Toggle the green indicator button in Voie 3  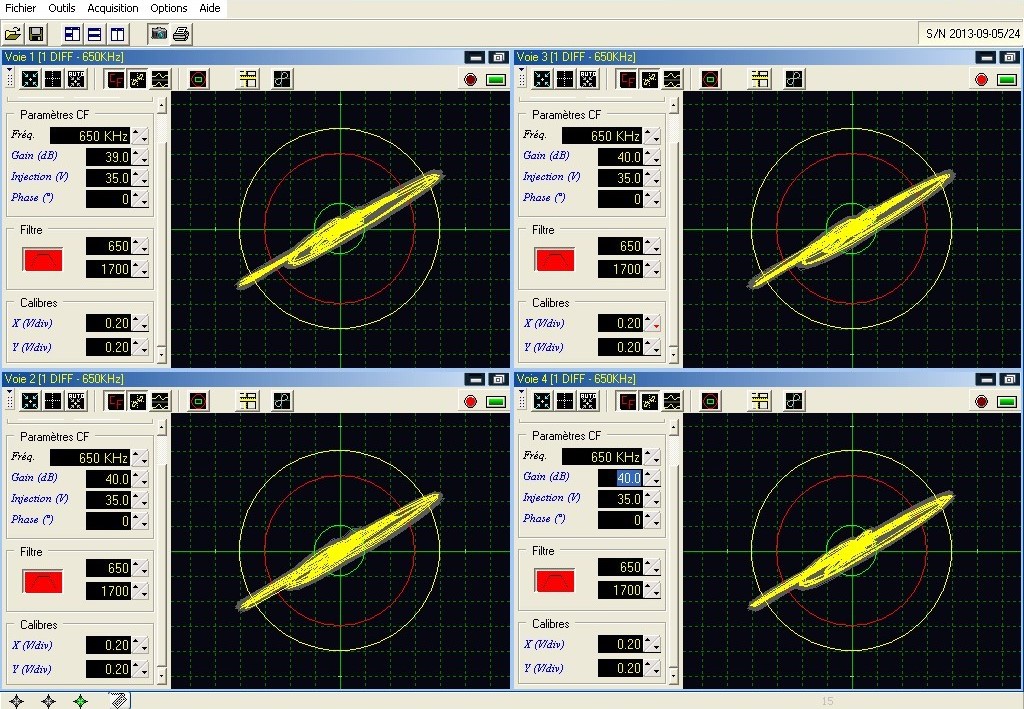[x=1007, y=80]
